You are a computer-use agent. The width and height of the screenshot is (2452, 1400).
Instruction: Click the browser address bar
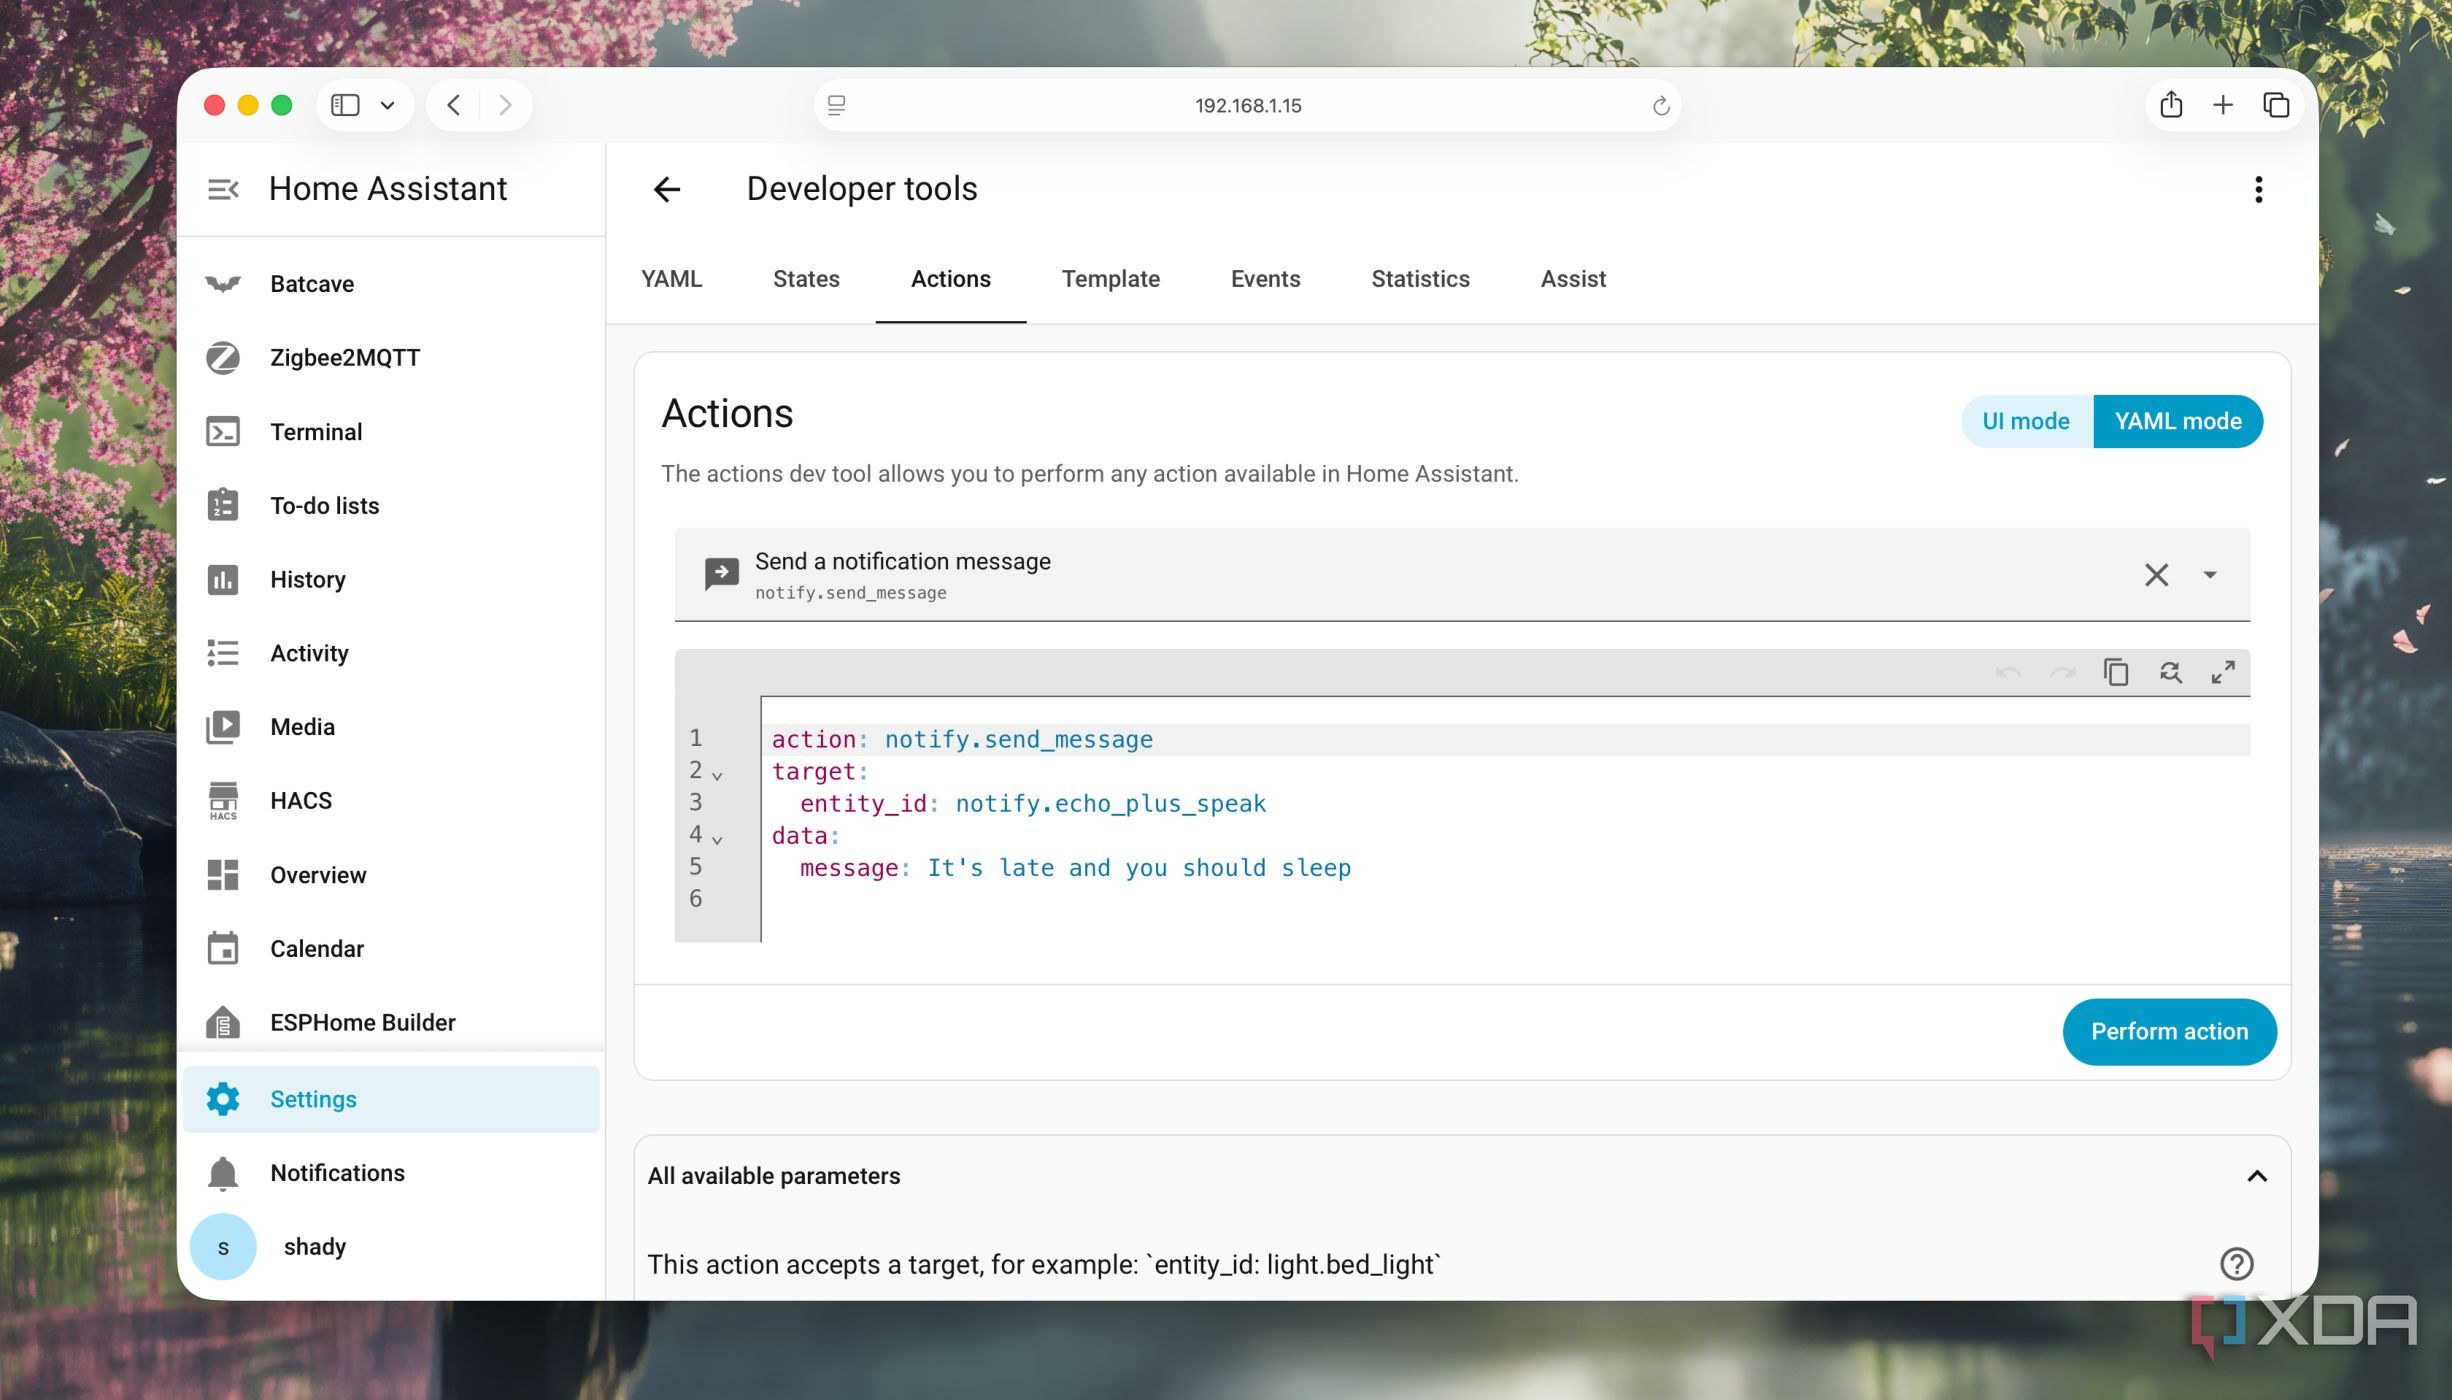pos(1247,105)
